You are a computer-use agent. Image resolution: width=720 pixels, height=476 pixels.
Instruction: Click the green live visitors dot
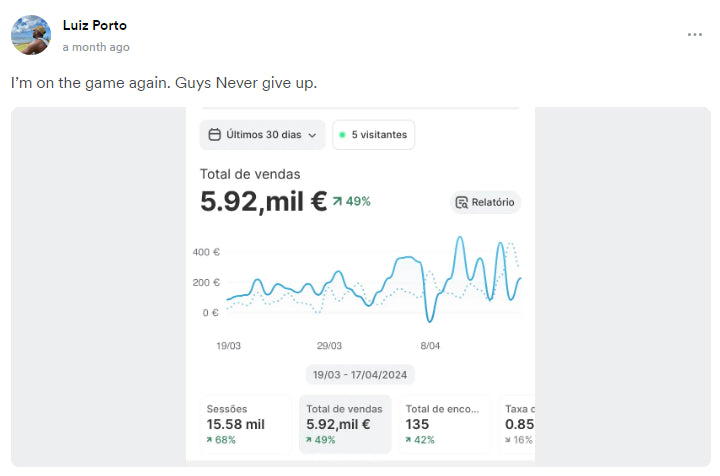pos(342,135)
